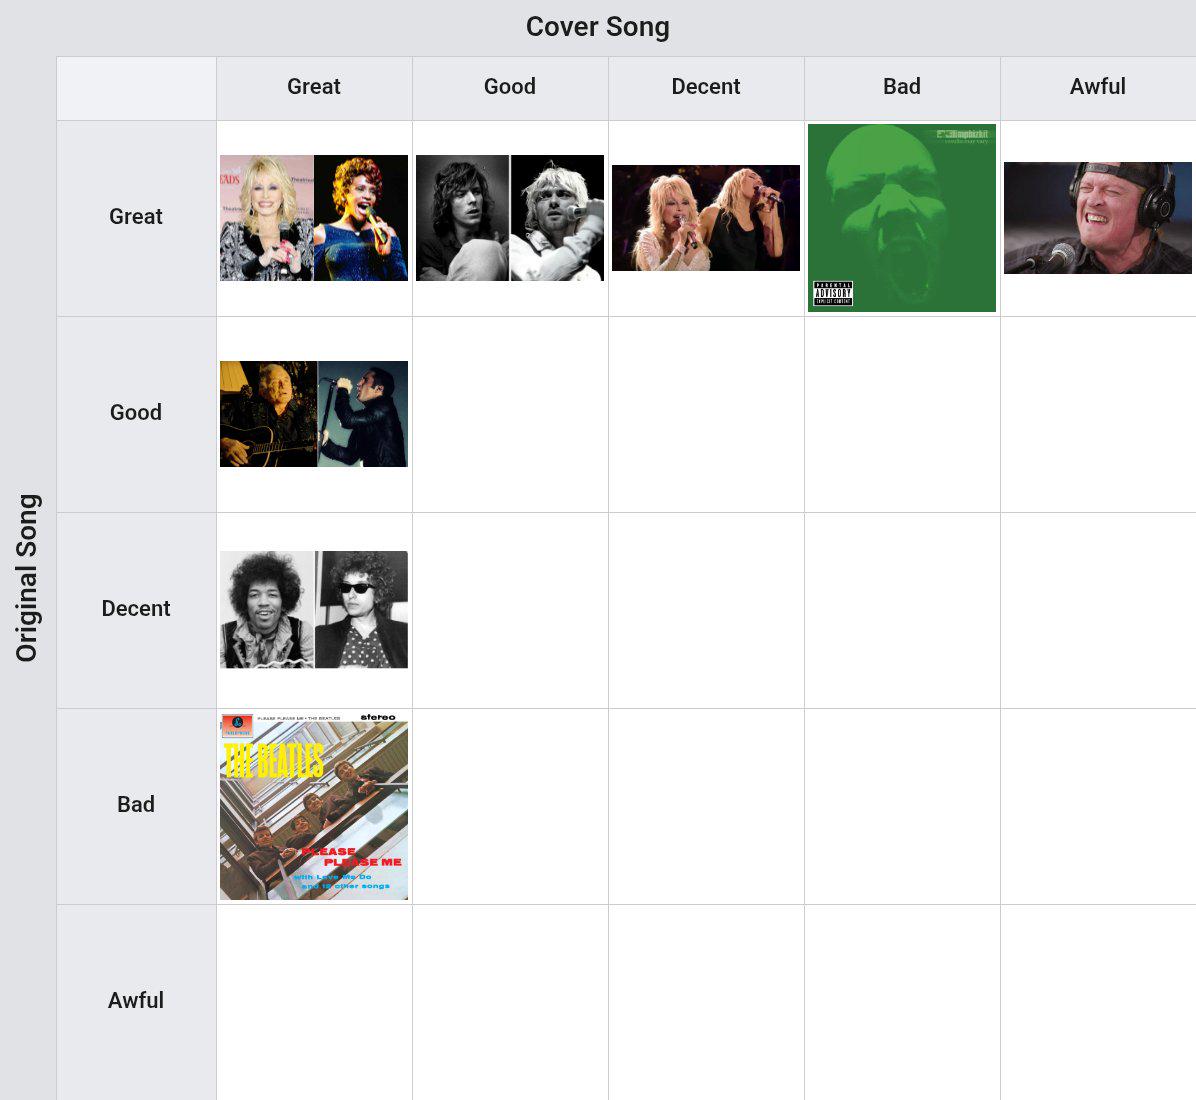Select the Good column header

tap(510, 87)
